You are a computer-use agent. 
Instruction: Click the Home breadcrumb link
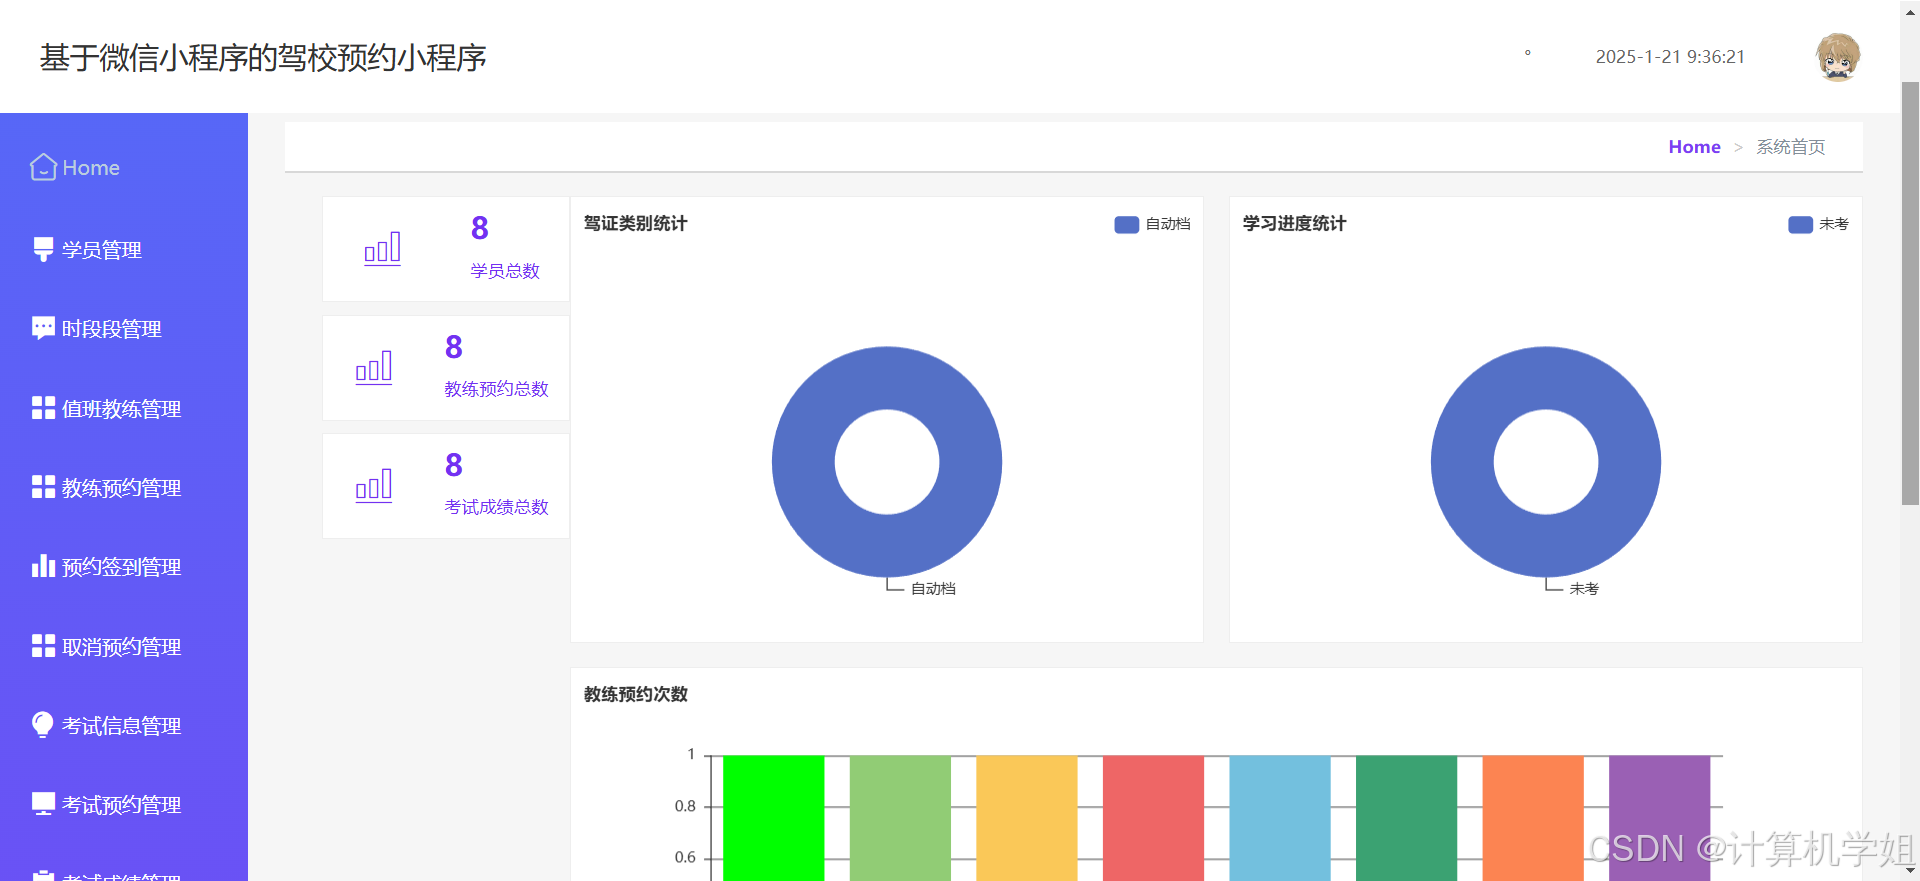(x=1694, y=147)
